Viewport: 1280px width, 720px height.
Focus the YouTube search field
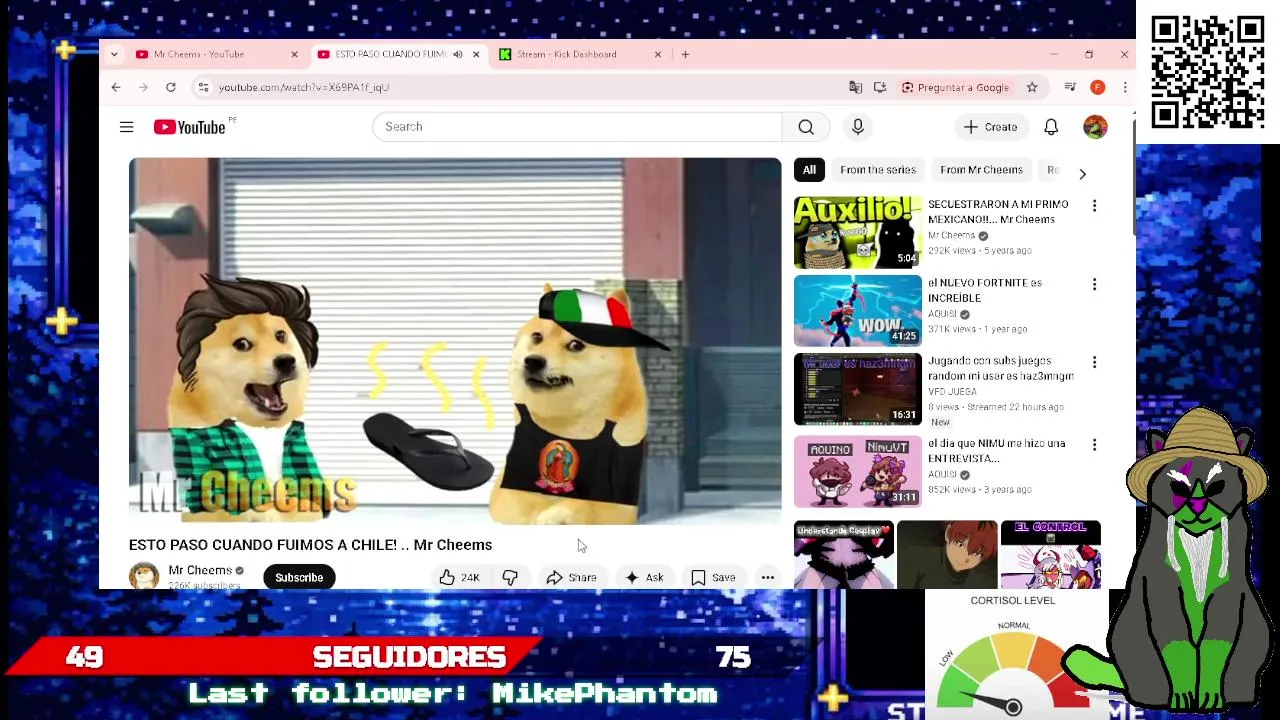pyautogui.click(x=578, y=127)
